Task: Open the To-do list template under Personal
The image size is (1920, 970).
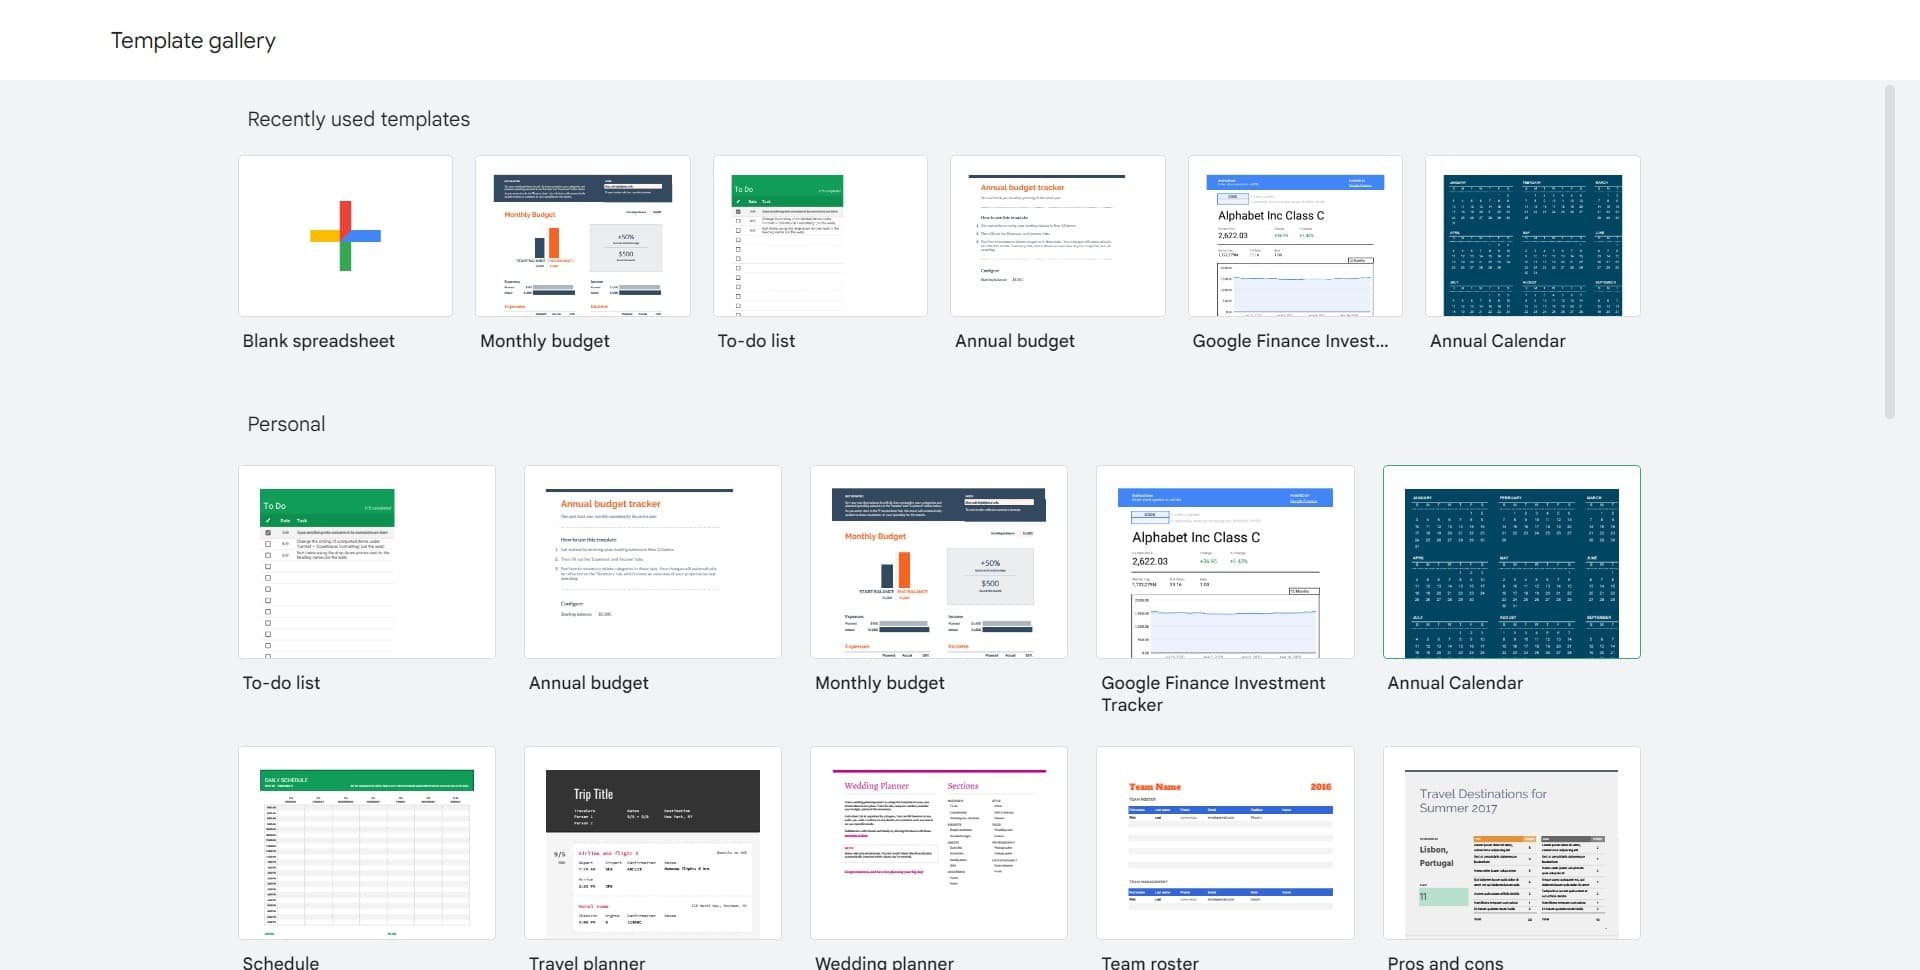Action: point(366,562)
